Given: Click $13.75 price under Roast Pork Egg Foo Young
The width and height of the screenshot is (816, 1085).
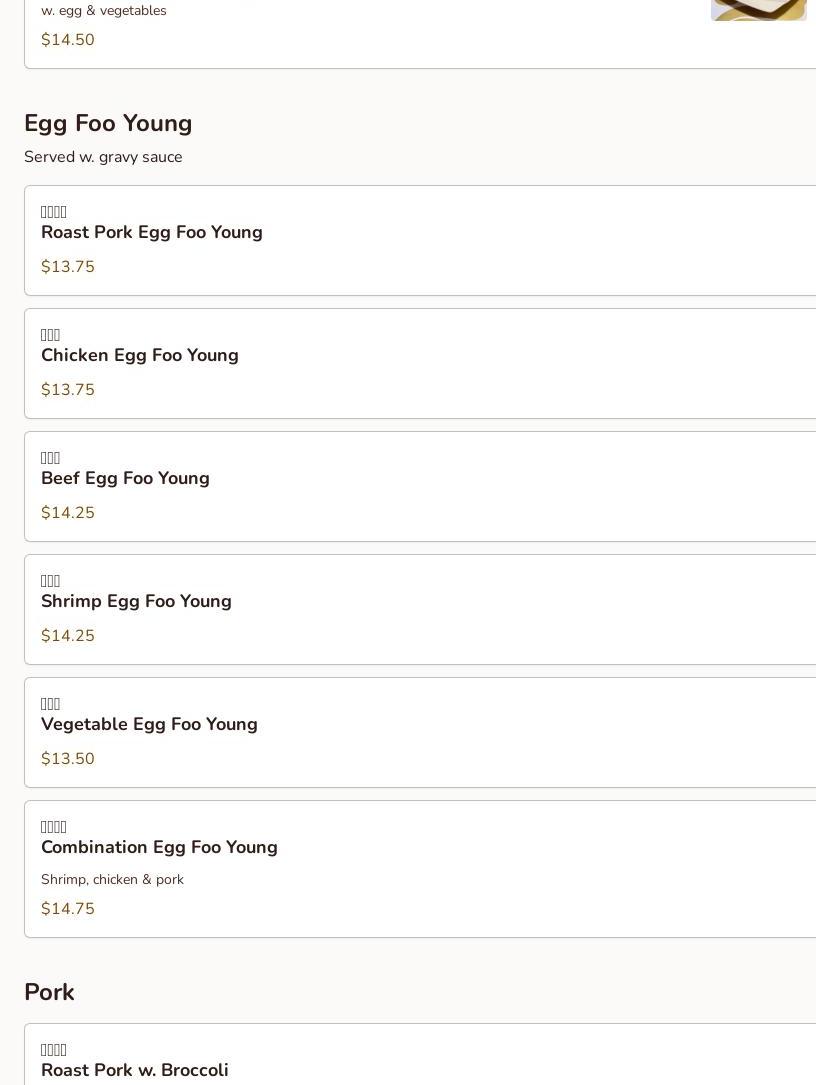Looking at the screenshot, I should coord(68,267).
